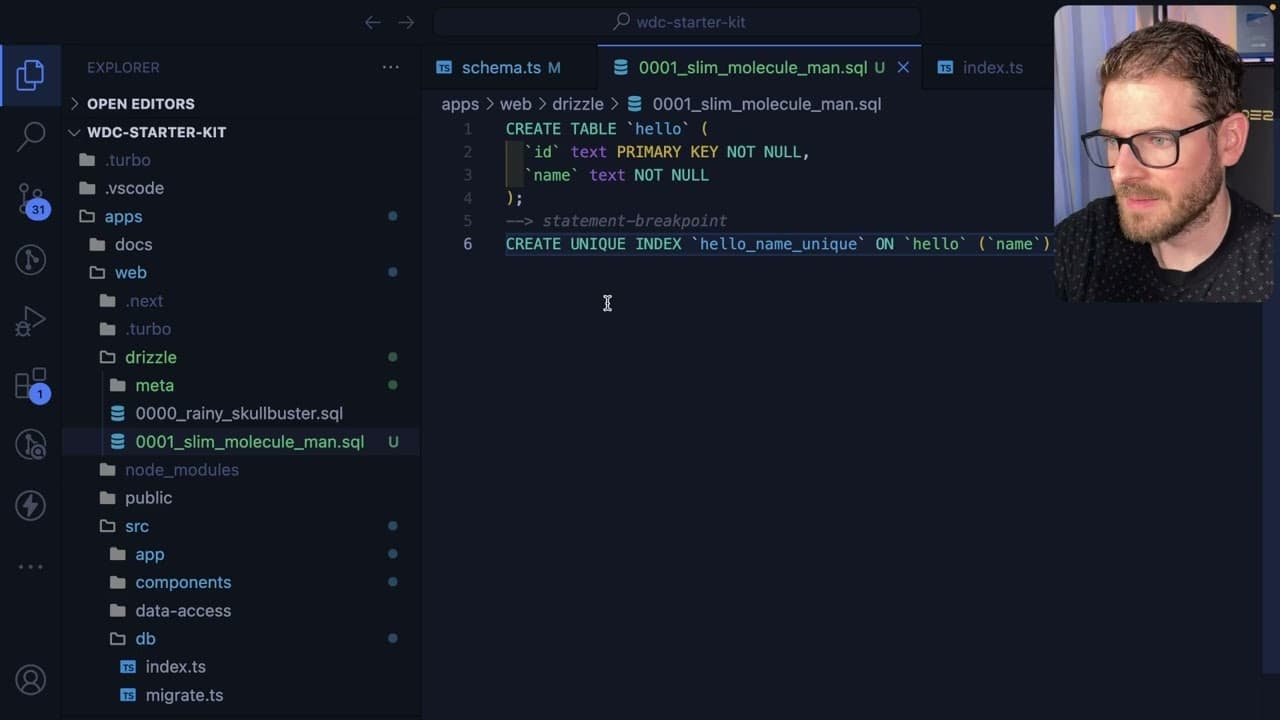This screenshot has width=1280, height=720.
Task: Close the 0001_slim_molecule_man.sql tab
Action: [x=903, y=68]
